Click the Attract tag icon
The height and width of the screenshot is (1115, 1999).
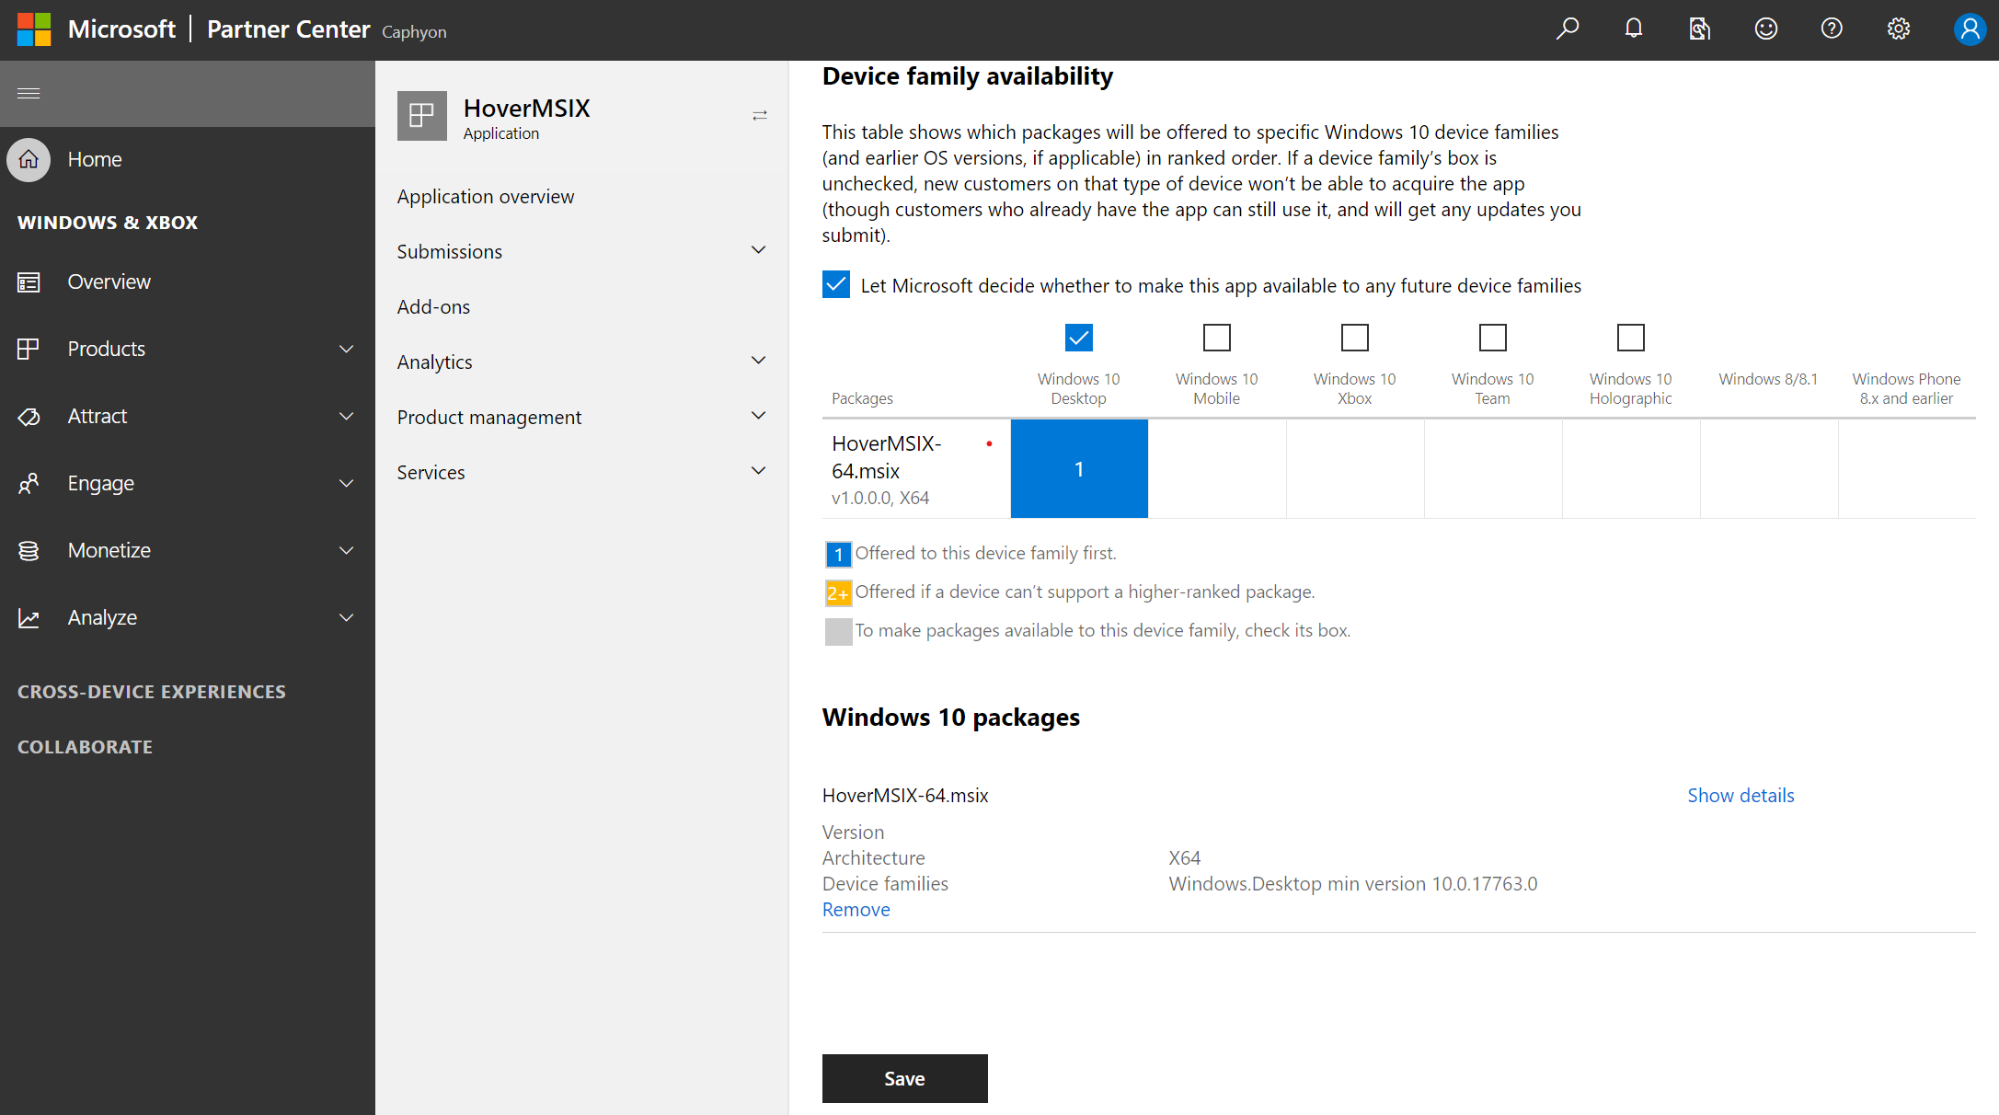click(x=29, y=416)
